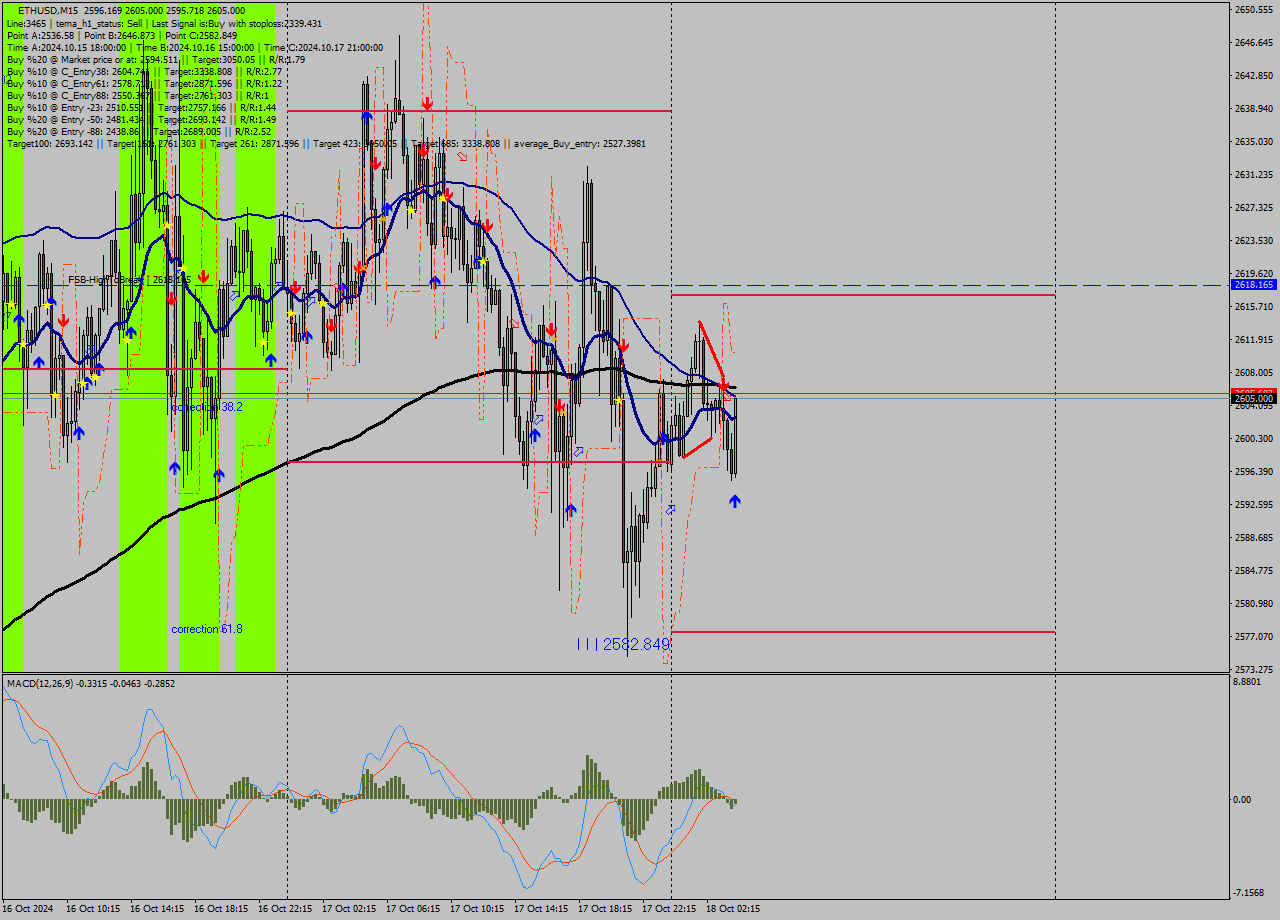The image size is (1280, 920).
Task: Select the 'Buy %20 @ Entry -50' line
Action: 141,119
